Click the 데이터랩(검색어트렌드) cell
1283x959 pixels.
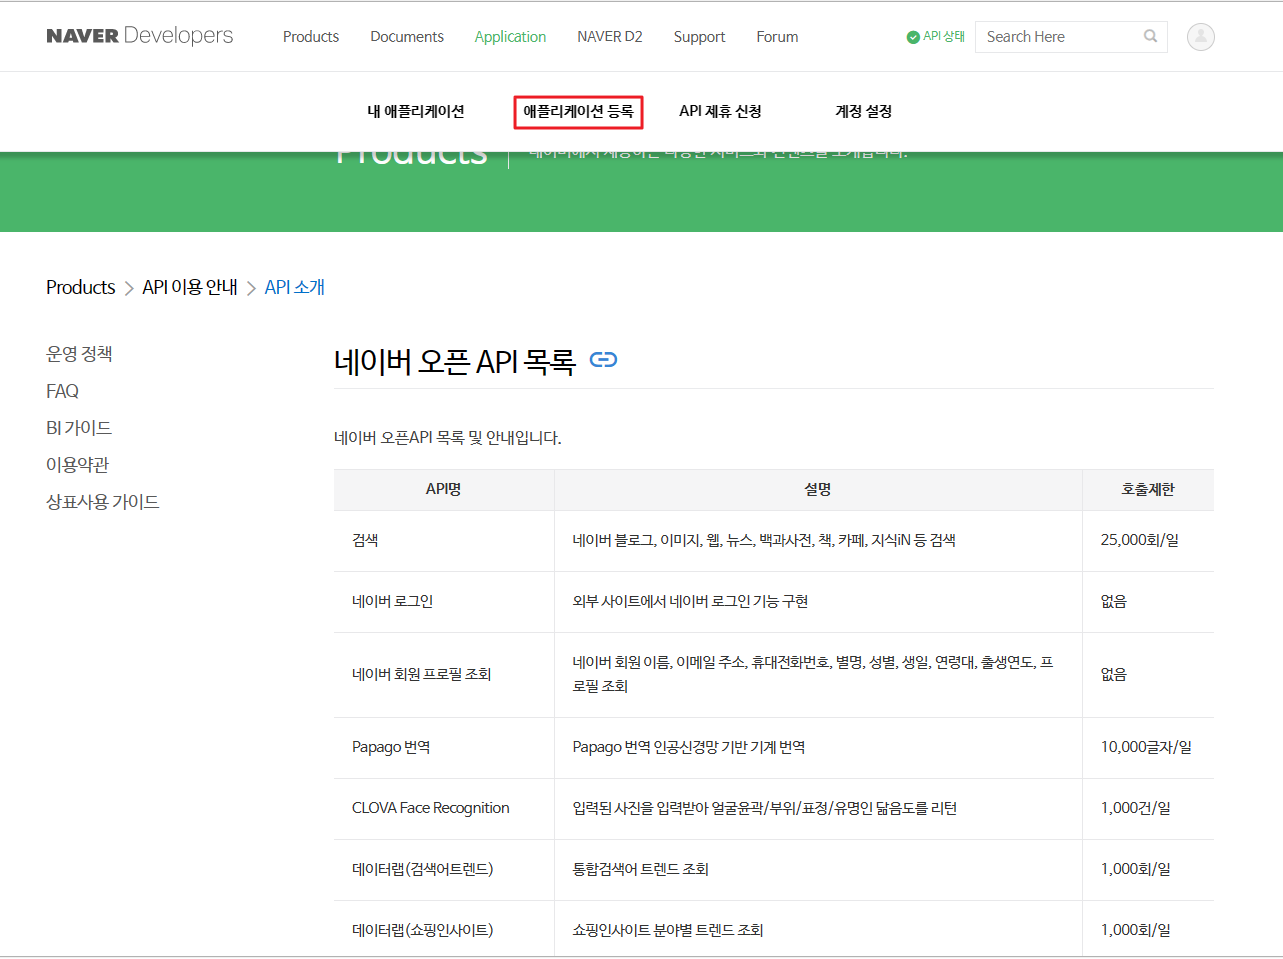tap(444, 870)
